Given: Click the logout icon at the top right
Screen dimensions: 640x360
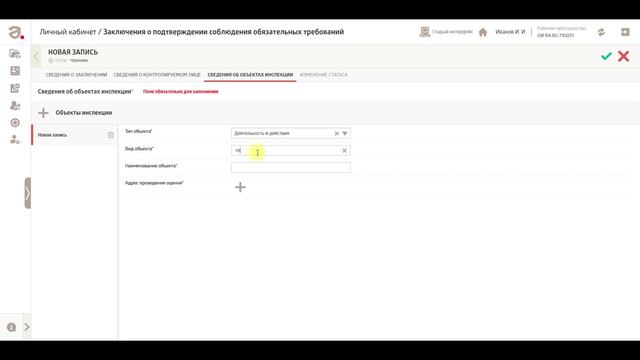Looking at the screenshot, I should [625, 32].
